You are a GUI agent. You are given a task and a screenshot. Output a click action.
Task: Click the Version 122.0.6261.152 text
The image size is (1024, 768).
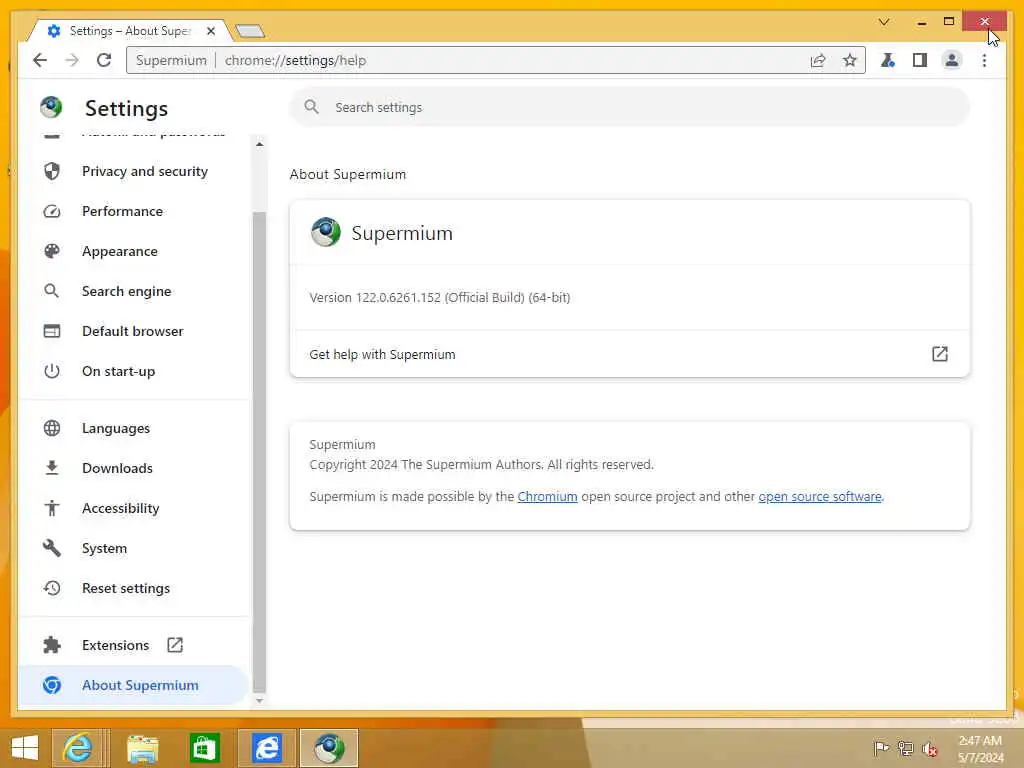(x=440, y=297)
